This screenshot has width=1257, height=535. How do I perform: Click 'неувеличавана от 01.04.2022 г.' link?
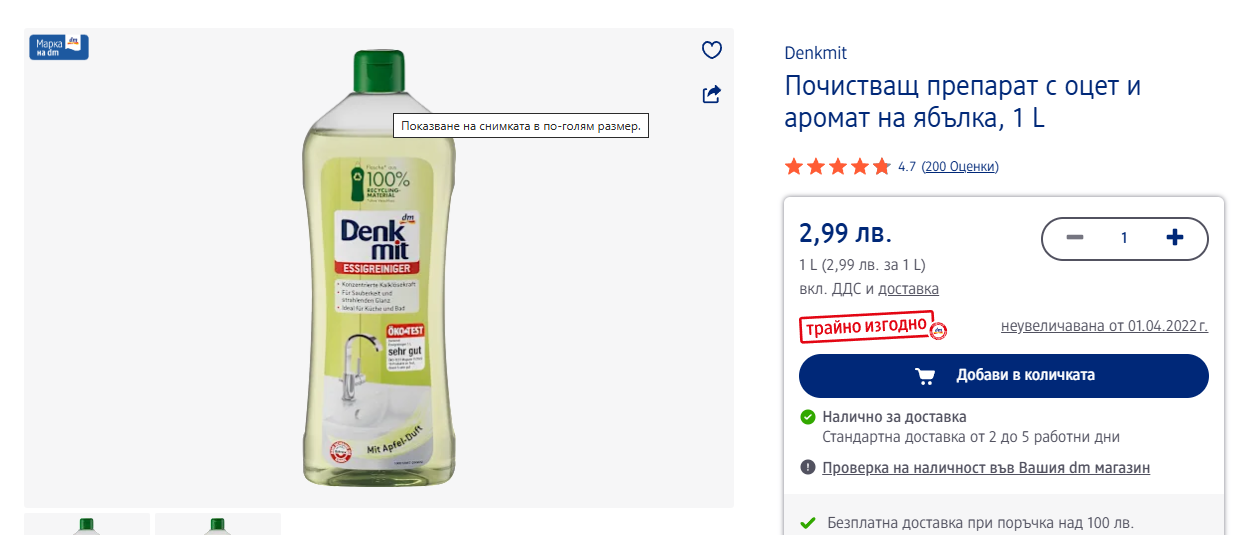coord(1104,326)
